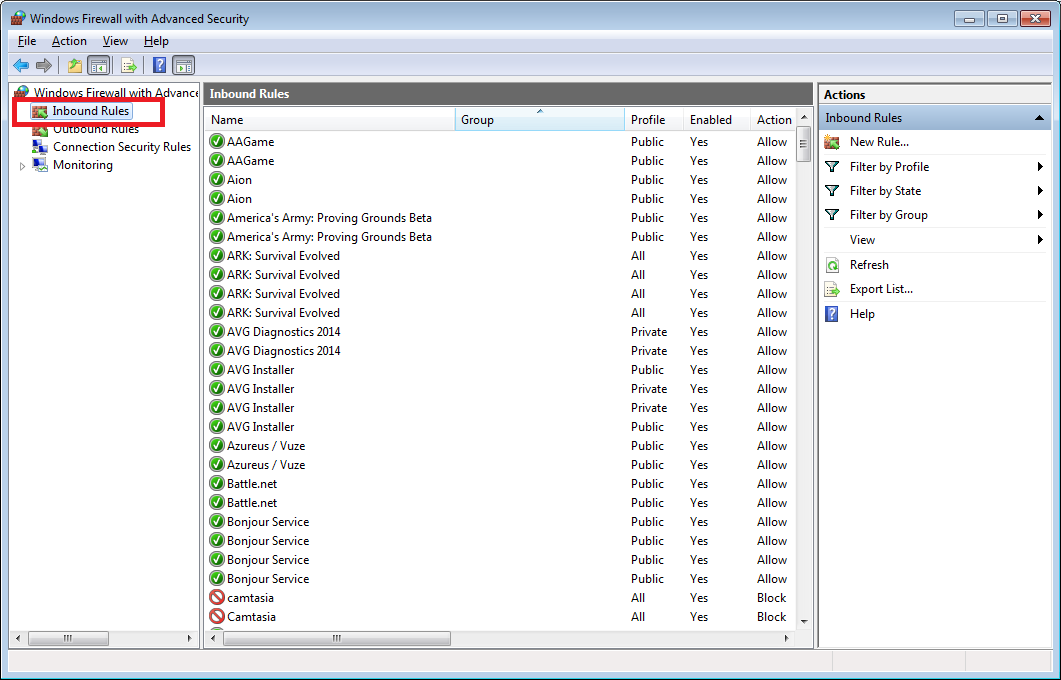The width and height of the screenshot is (1061, 680).
Task: Click green check icon of first Azureus / Vuze
Action: (x=217, y=446)
